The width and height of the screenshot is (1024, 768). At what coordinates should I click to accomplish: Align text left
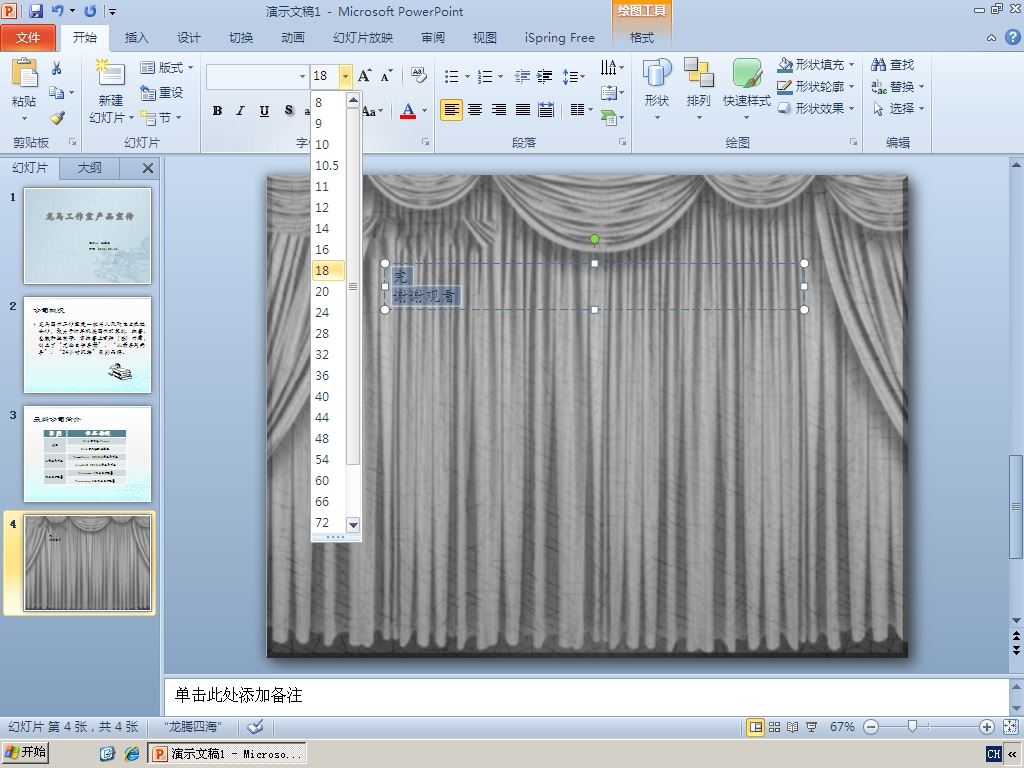click(x=451, y=110)
